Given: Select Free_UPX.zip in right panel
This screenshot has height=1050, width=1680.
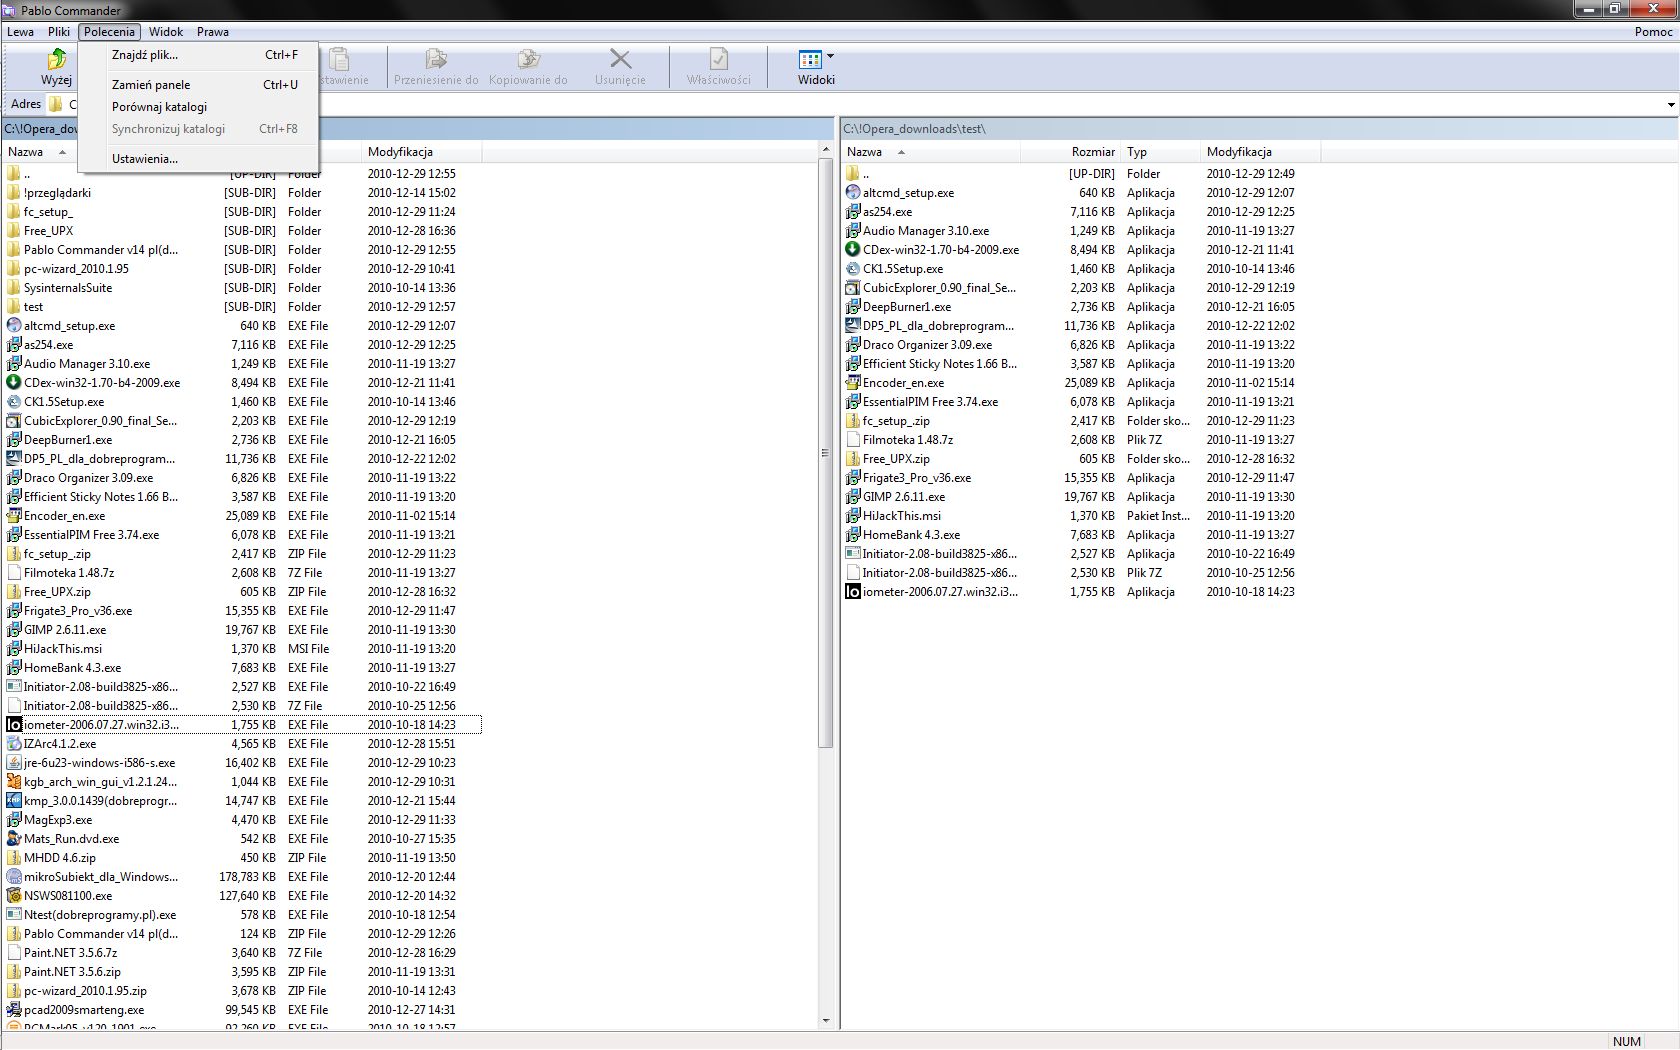Looking at the screenshot, I should click(896, 459).
